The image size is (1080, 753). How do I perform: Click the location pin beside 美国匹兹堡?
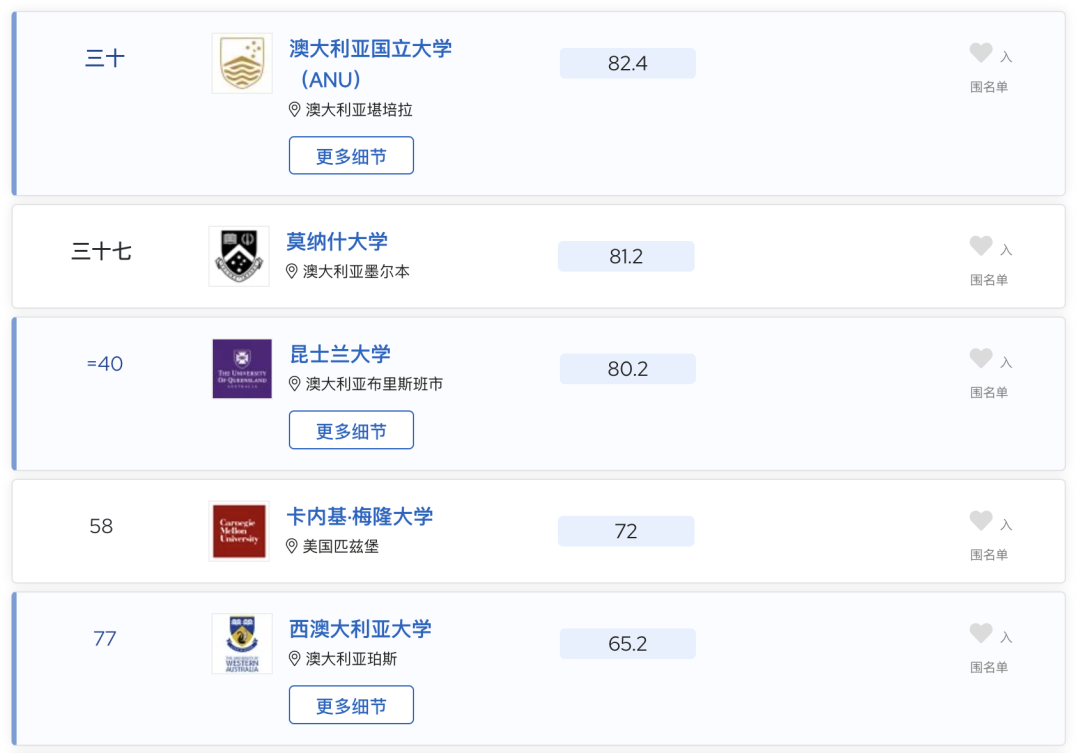point(291,546)
